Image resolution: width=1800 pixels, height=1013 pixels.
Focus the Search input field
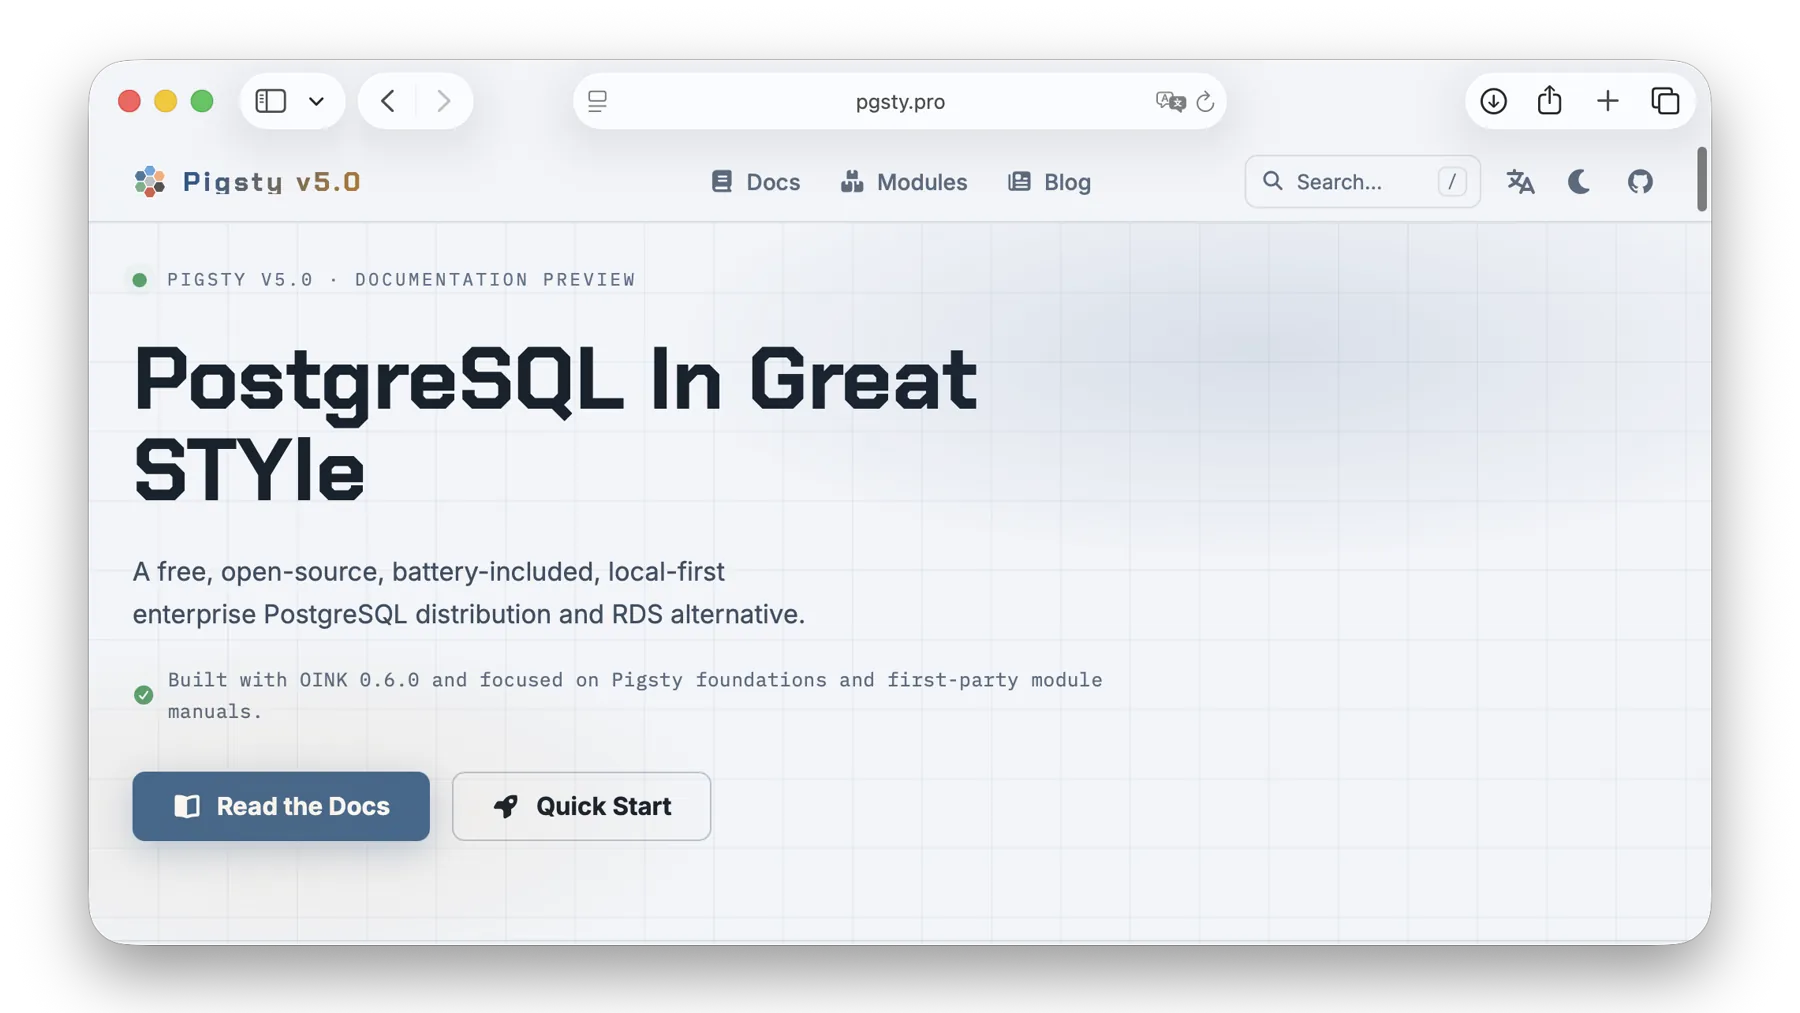coord(1362,182)
